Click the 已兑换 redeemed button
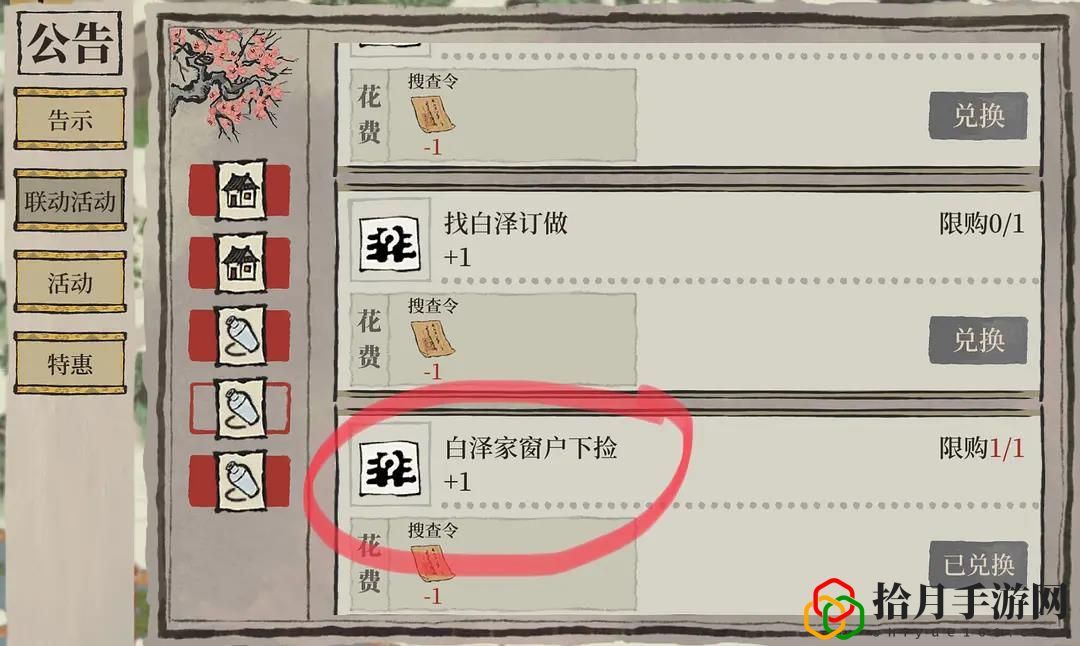 (x=977, y=563)
